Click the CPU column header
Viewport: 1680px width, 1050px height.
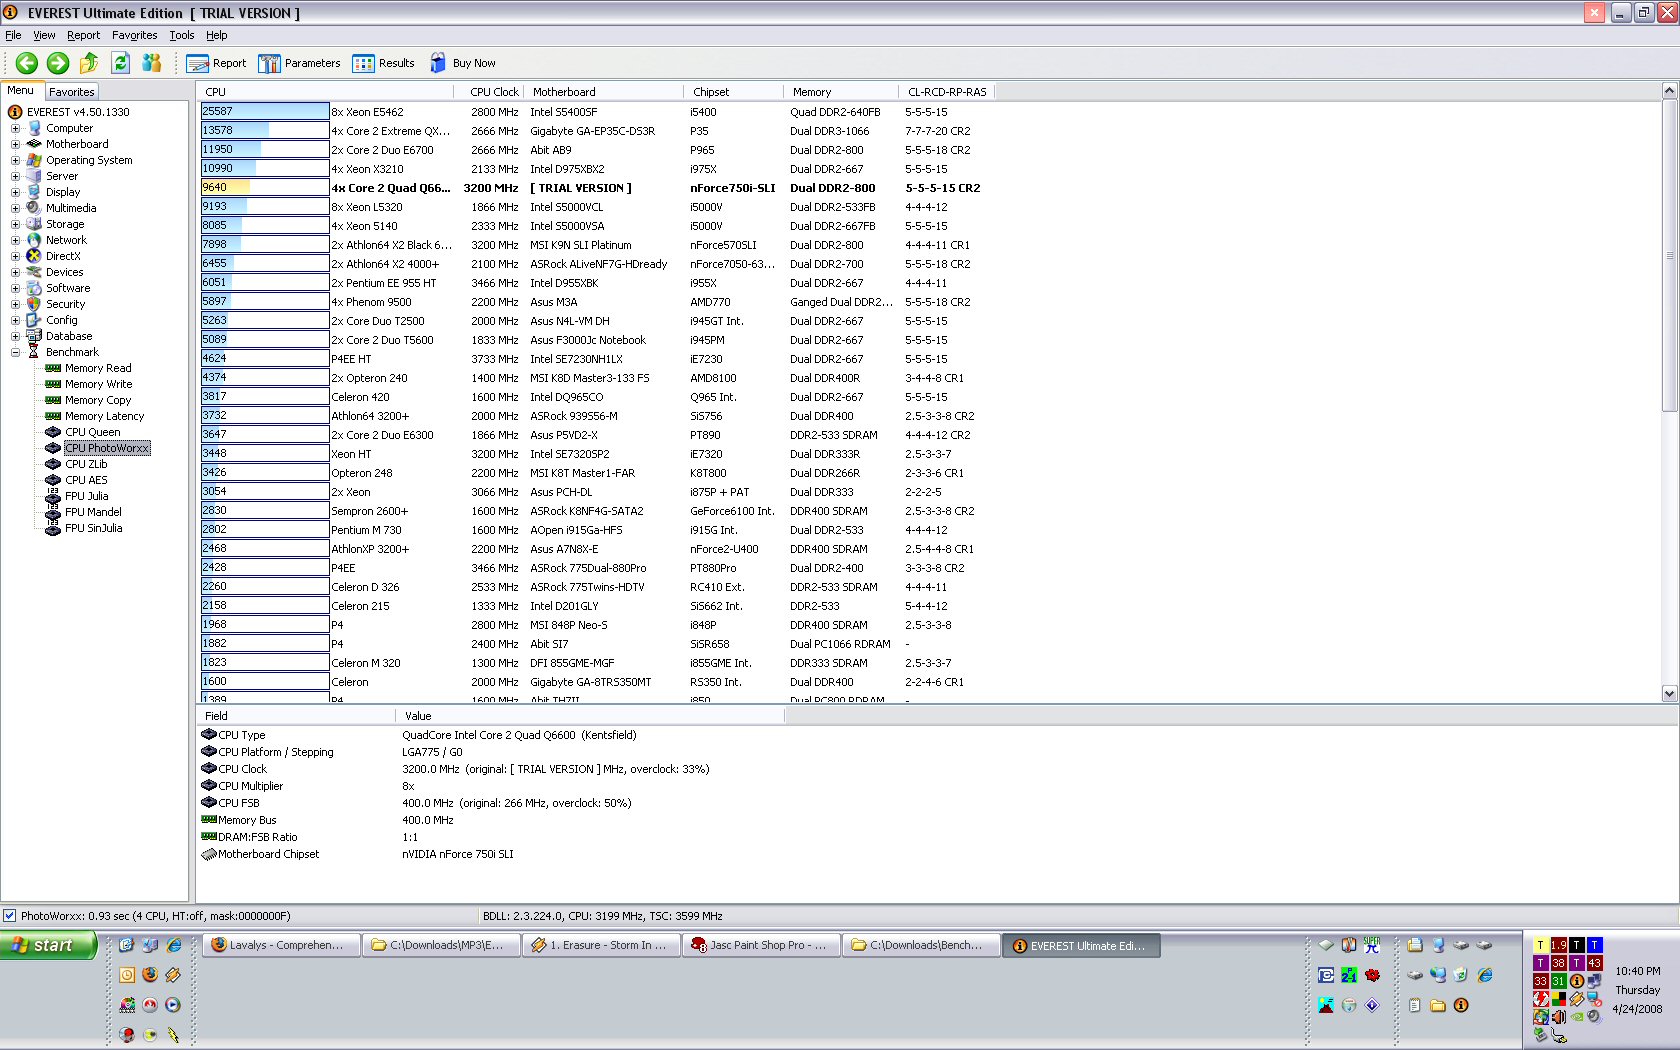tap(330, 92)
